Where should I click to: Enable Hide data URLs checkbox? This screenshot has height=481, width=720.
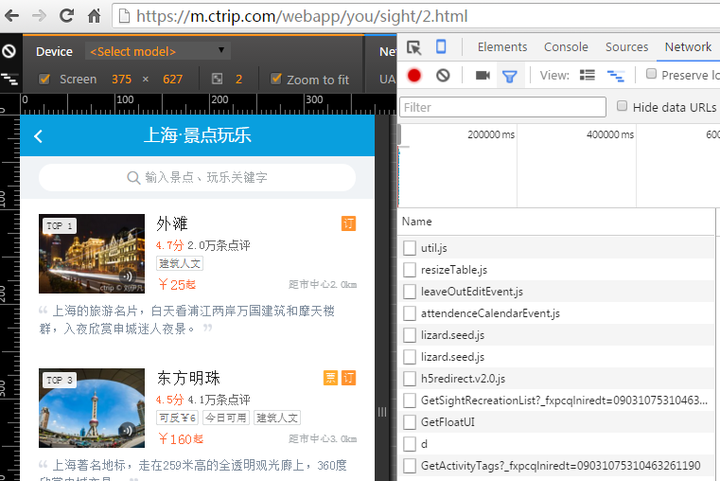[622, 106]
